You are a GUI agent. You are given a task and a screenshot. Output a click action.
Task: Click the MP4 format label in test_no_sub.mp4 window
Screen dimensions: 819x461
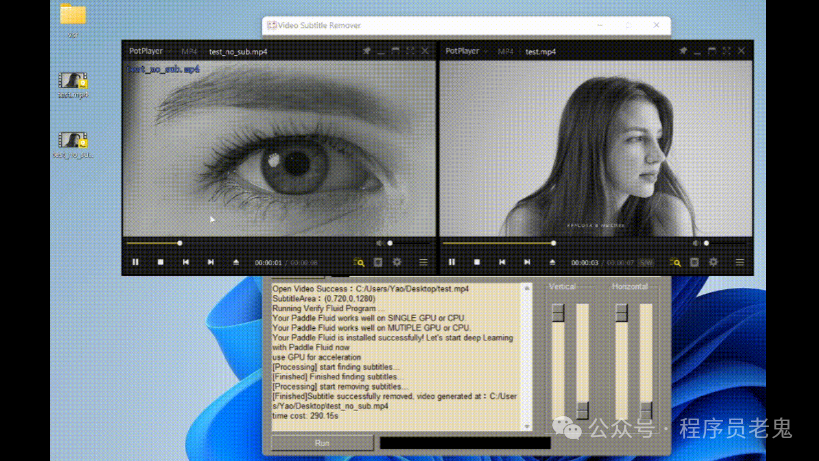(x=189, y=51)
